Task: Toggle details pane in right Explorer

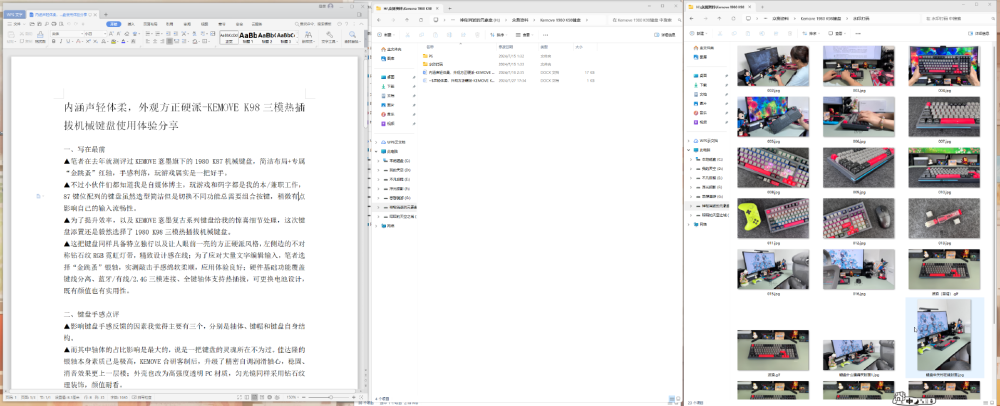Action: click(x=977, y=33)
